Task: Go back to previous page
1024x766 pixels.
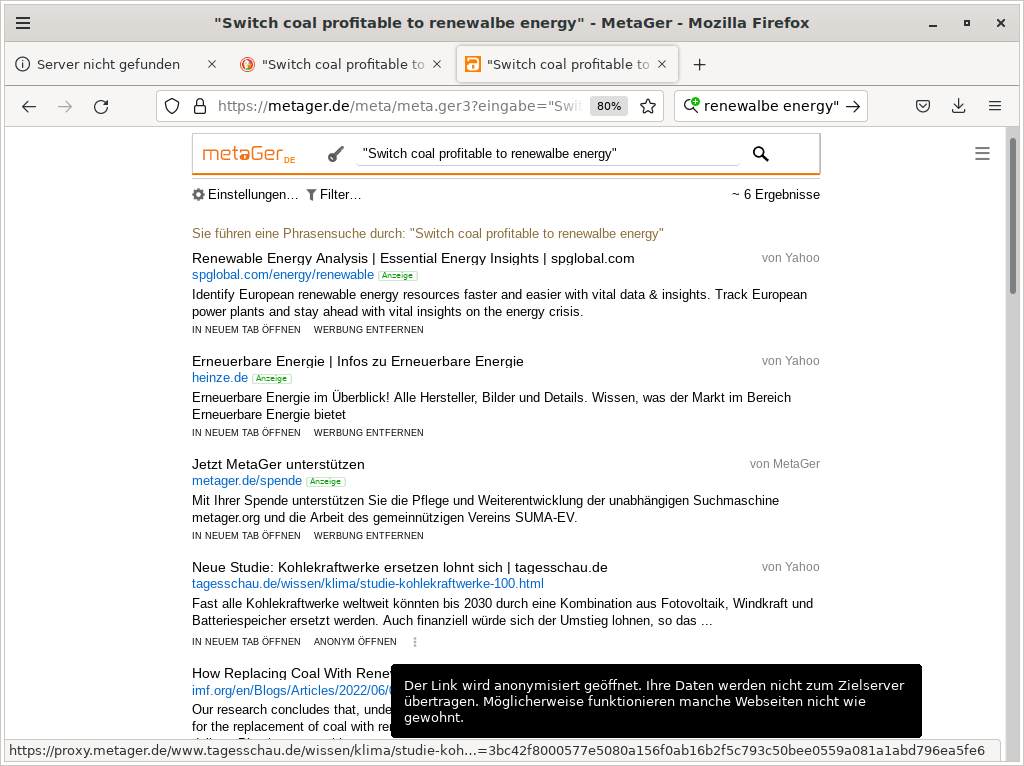Action: (29, 106)
